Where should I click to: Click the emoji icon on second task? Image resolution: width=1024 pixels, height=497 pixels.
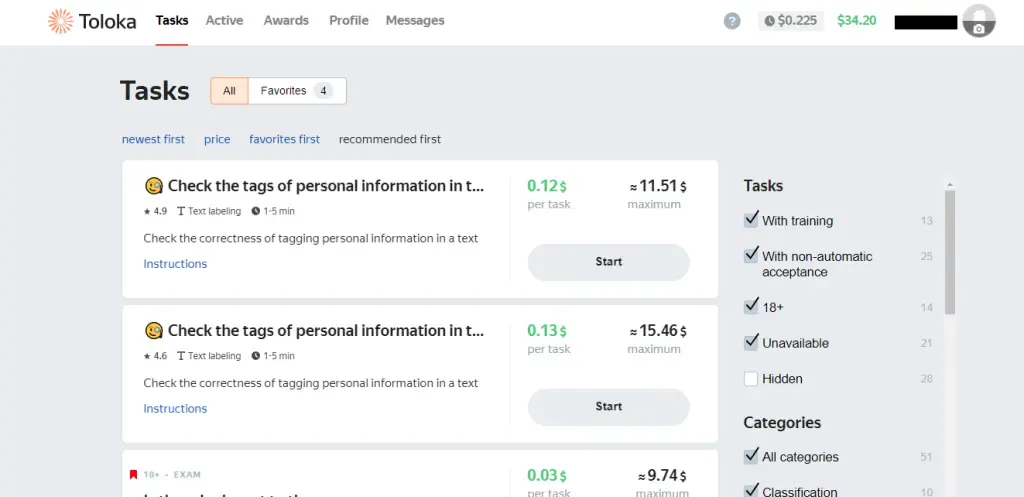tap(153, 331)
